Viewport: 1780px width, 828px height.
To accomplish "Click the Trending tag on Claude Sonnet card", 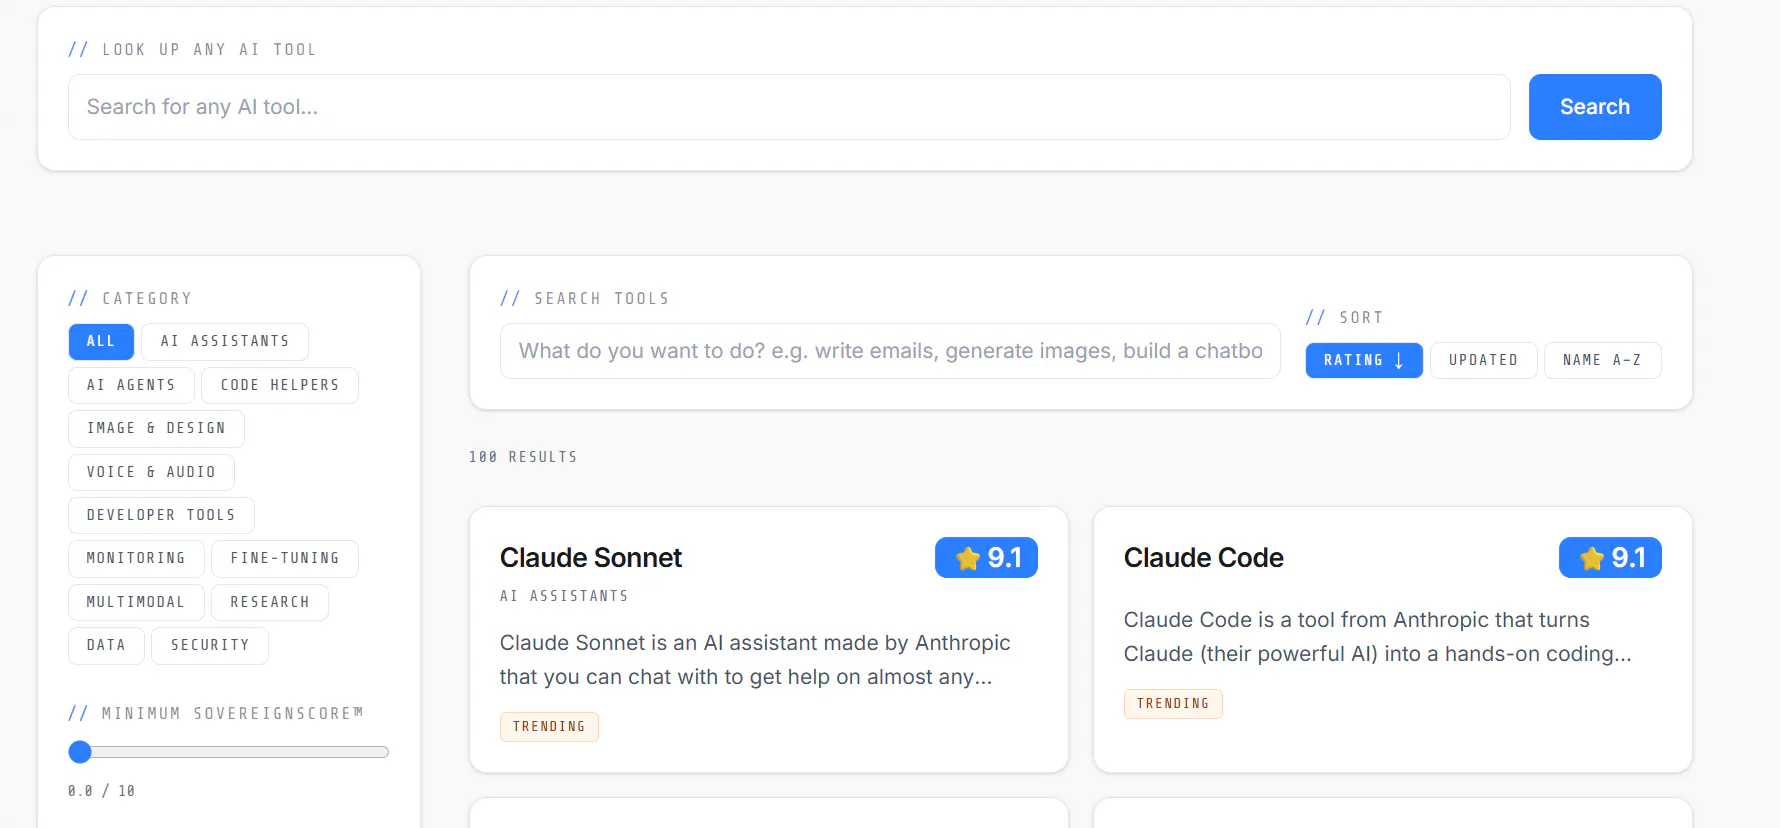I will (x=549, y=727).
